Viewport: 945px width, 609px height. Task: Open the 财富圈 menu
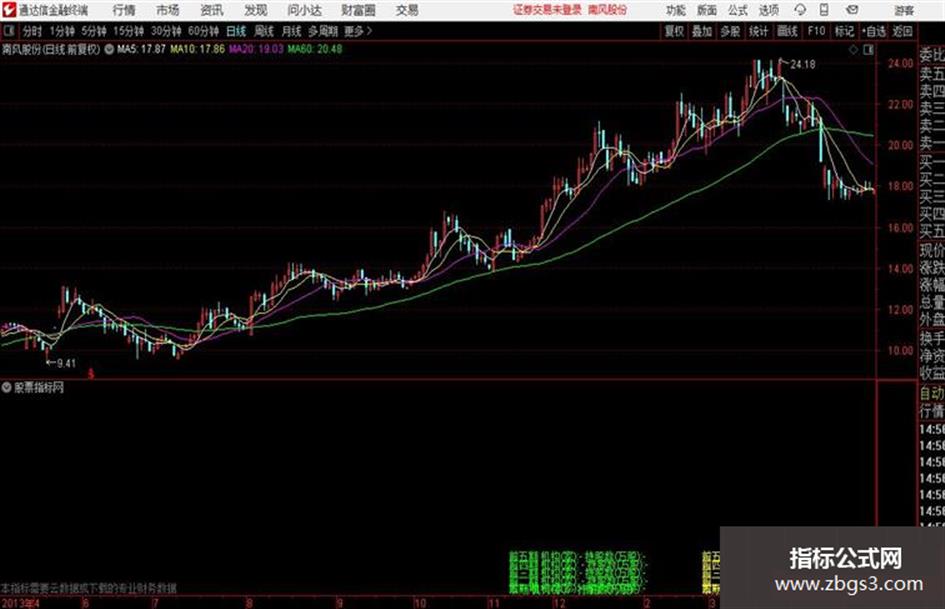358,10
